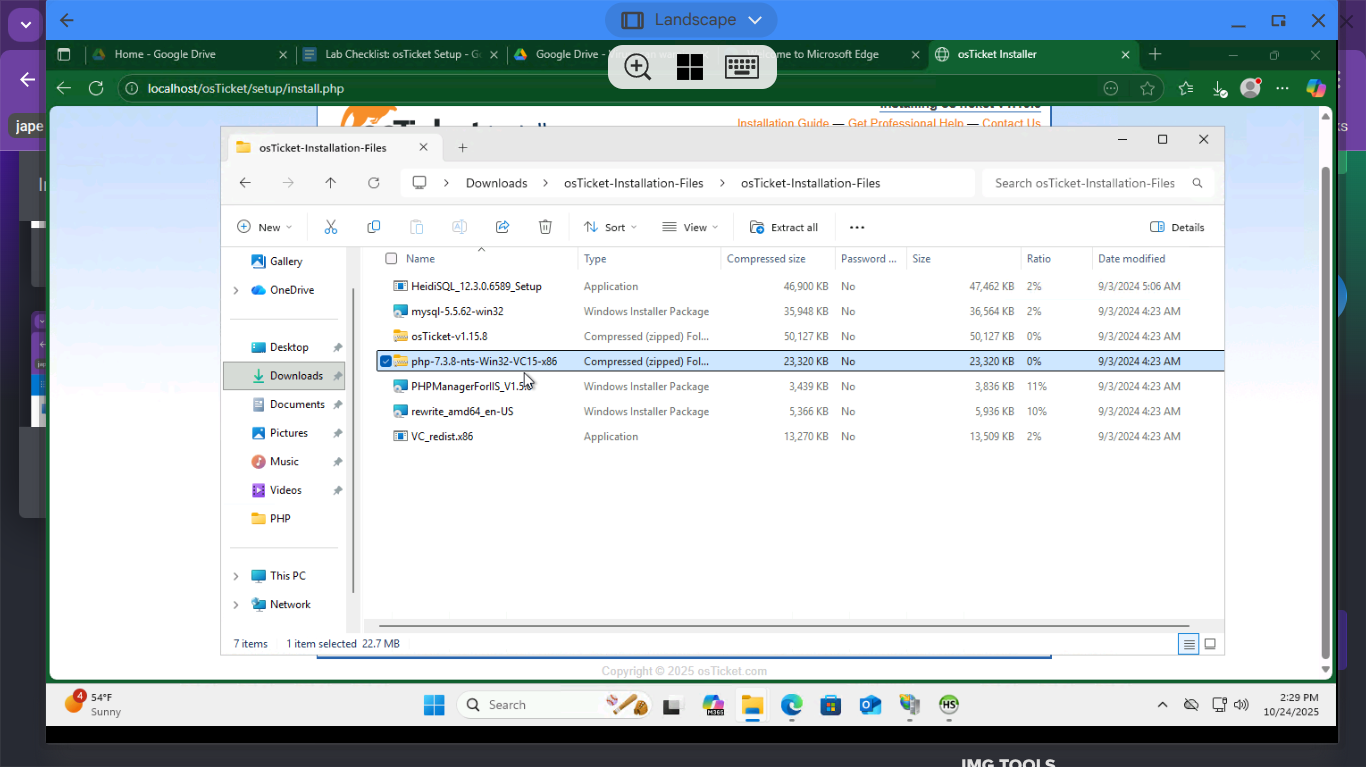
Task: Open the New dropdown in Explorer
Action: click(x=264, y=227)
